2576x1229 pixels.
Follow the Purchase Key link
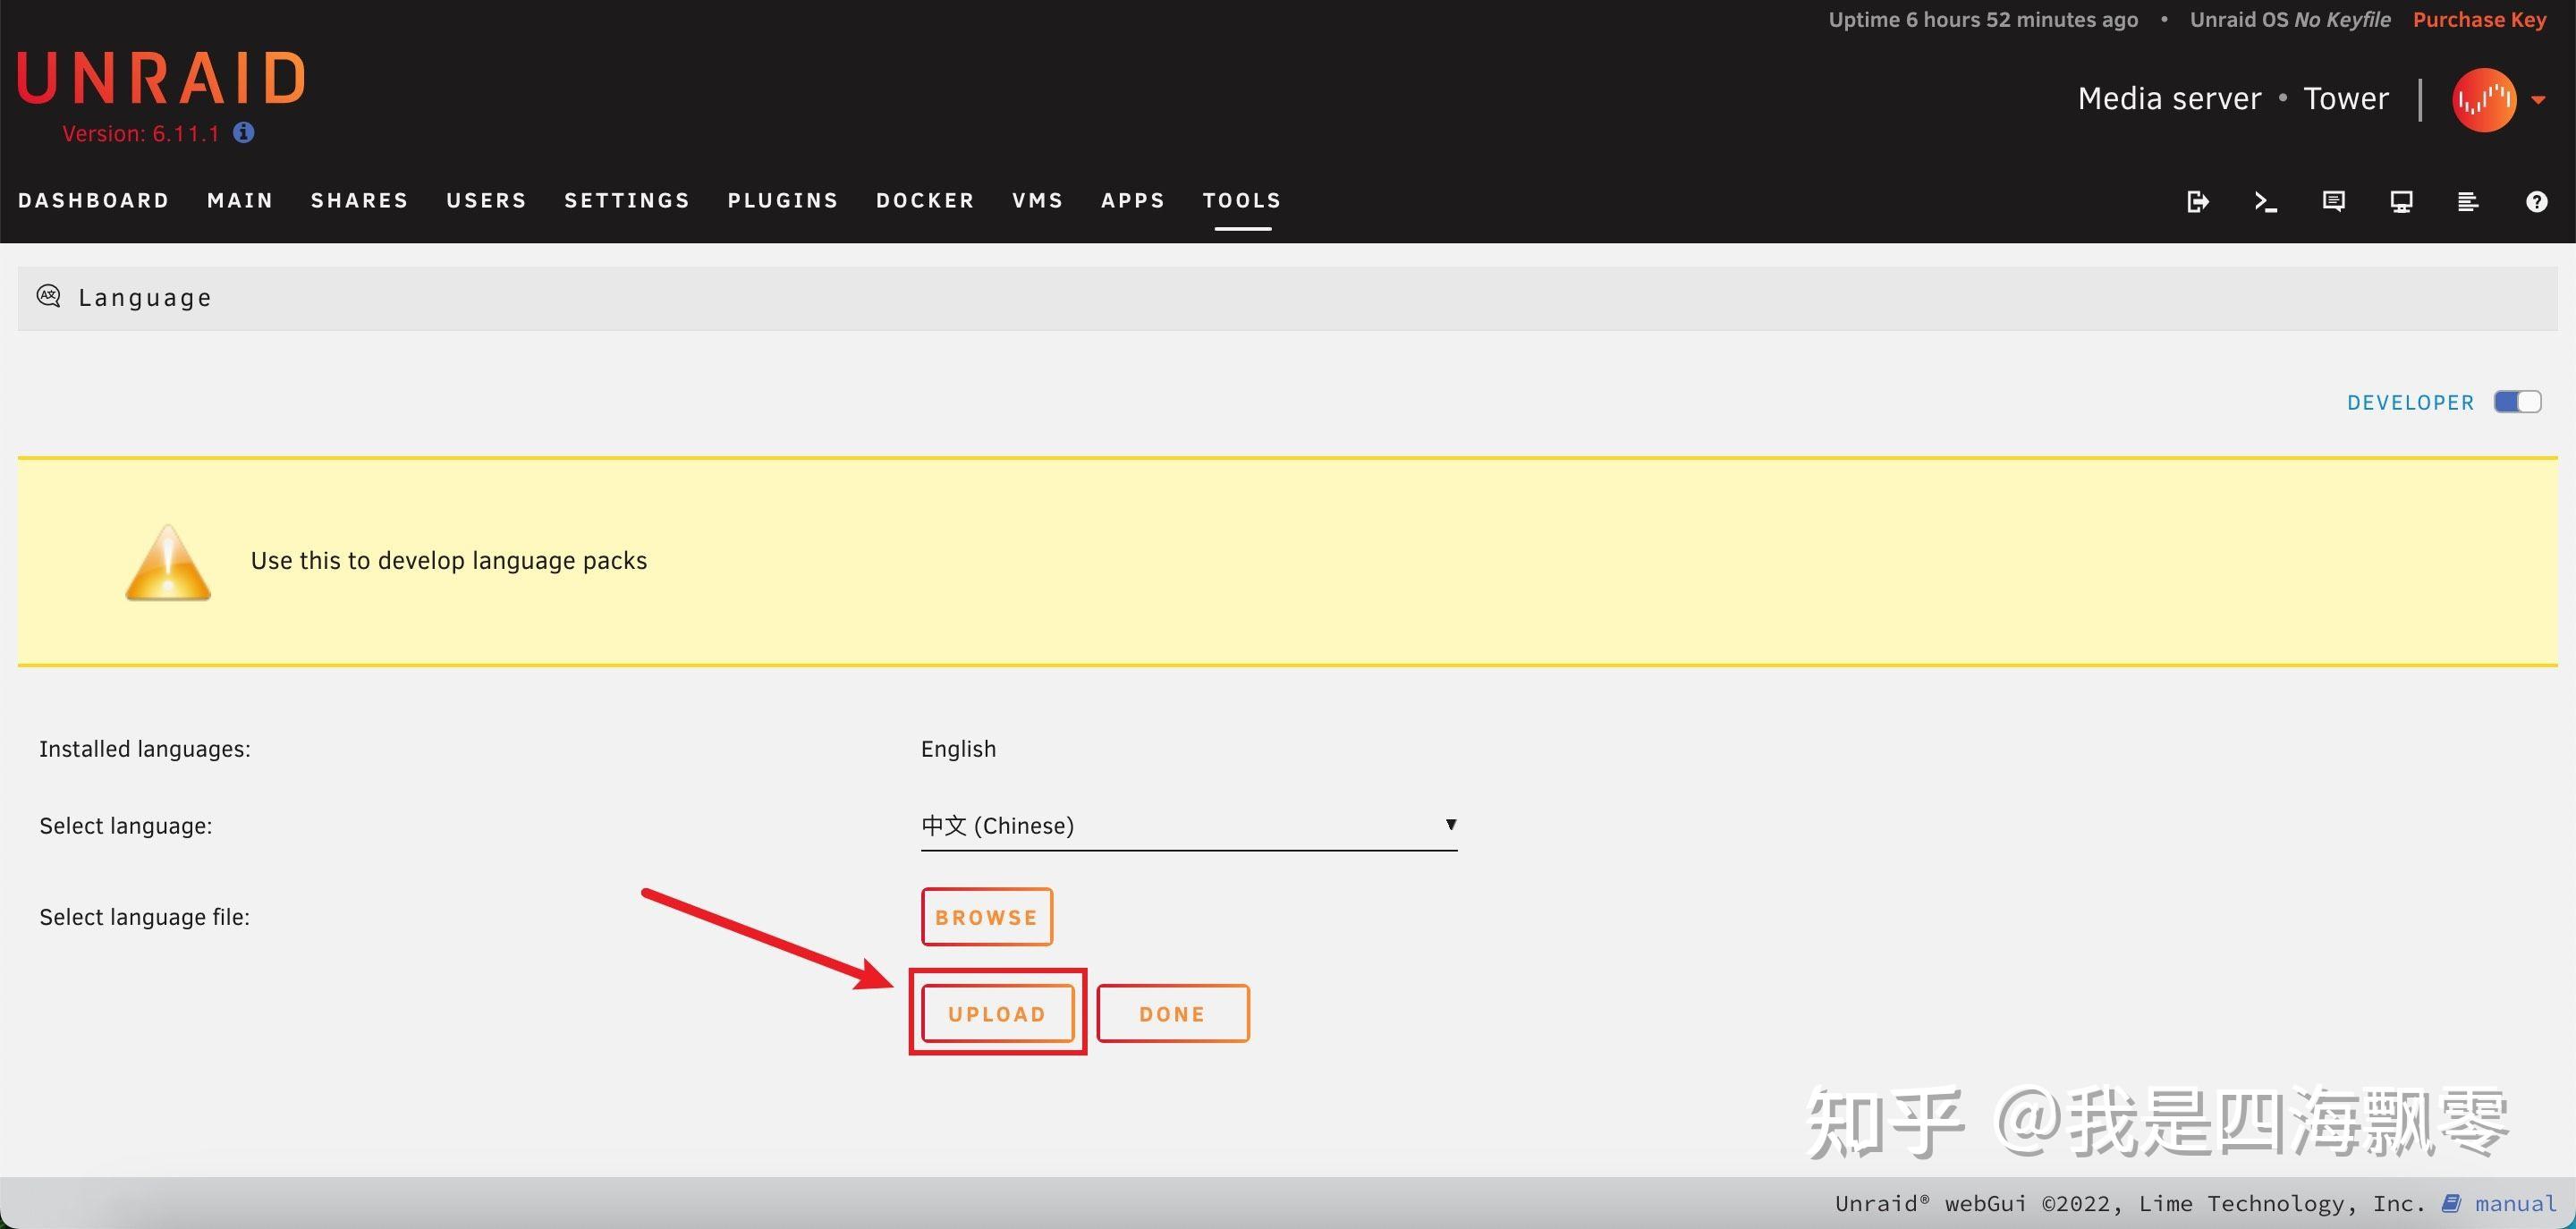click(2479, 20)
